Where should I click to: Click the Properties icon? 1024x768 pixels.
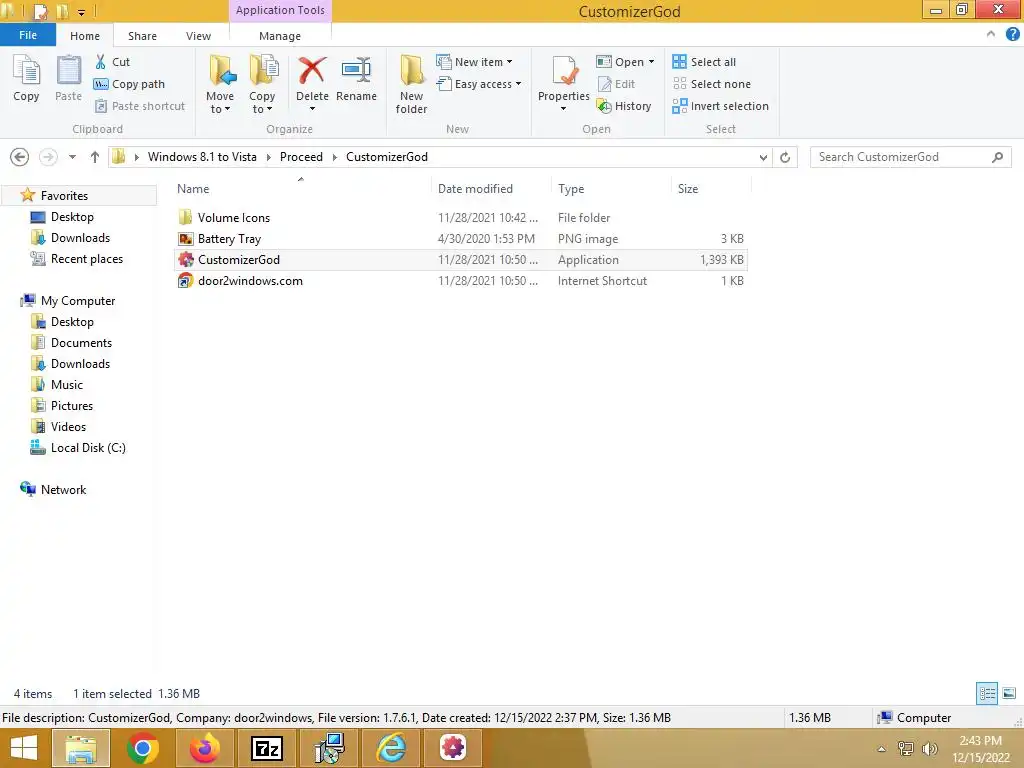(x=564, y=71)
